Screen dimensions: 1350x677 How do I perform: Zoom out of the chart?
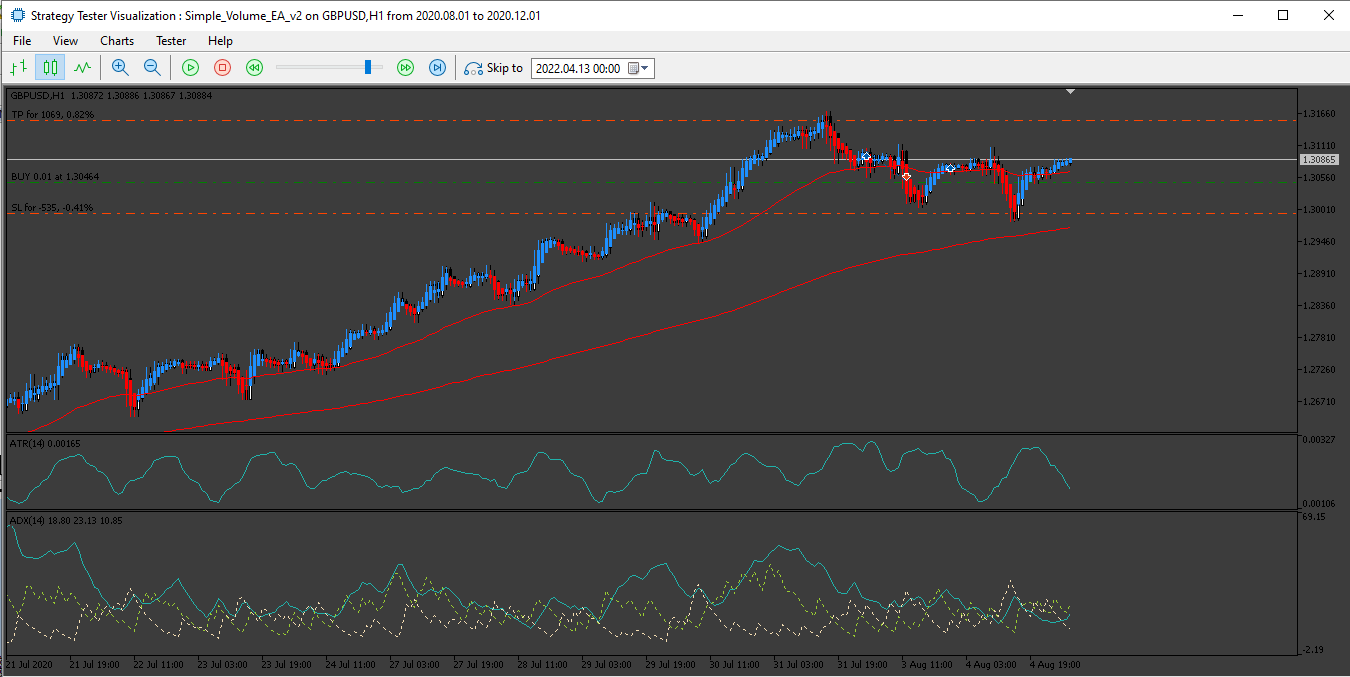pyautogui.click(x=152, y=68)
